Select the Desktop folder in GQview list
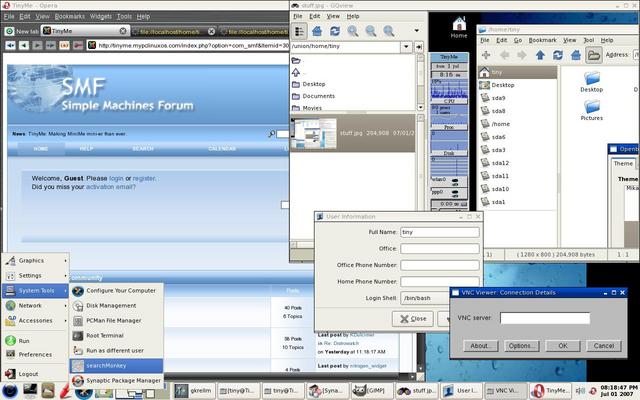This screenshot has height=400, width=640. pyautogui.click(x=314, y=84)
